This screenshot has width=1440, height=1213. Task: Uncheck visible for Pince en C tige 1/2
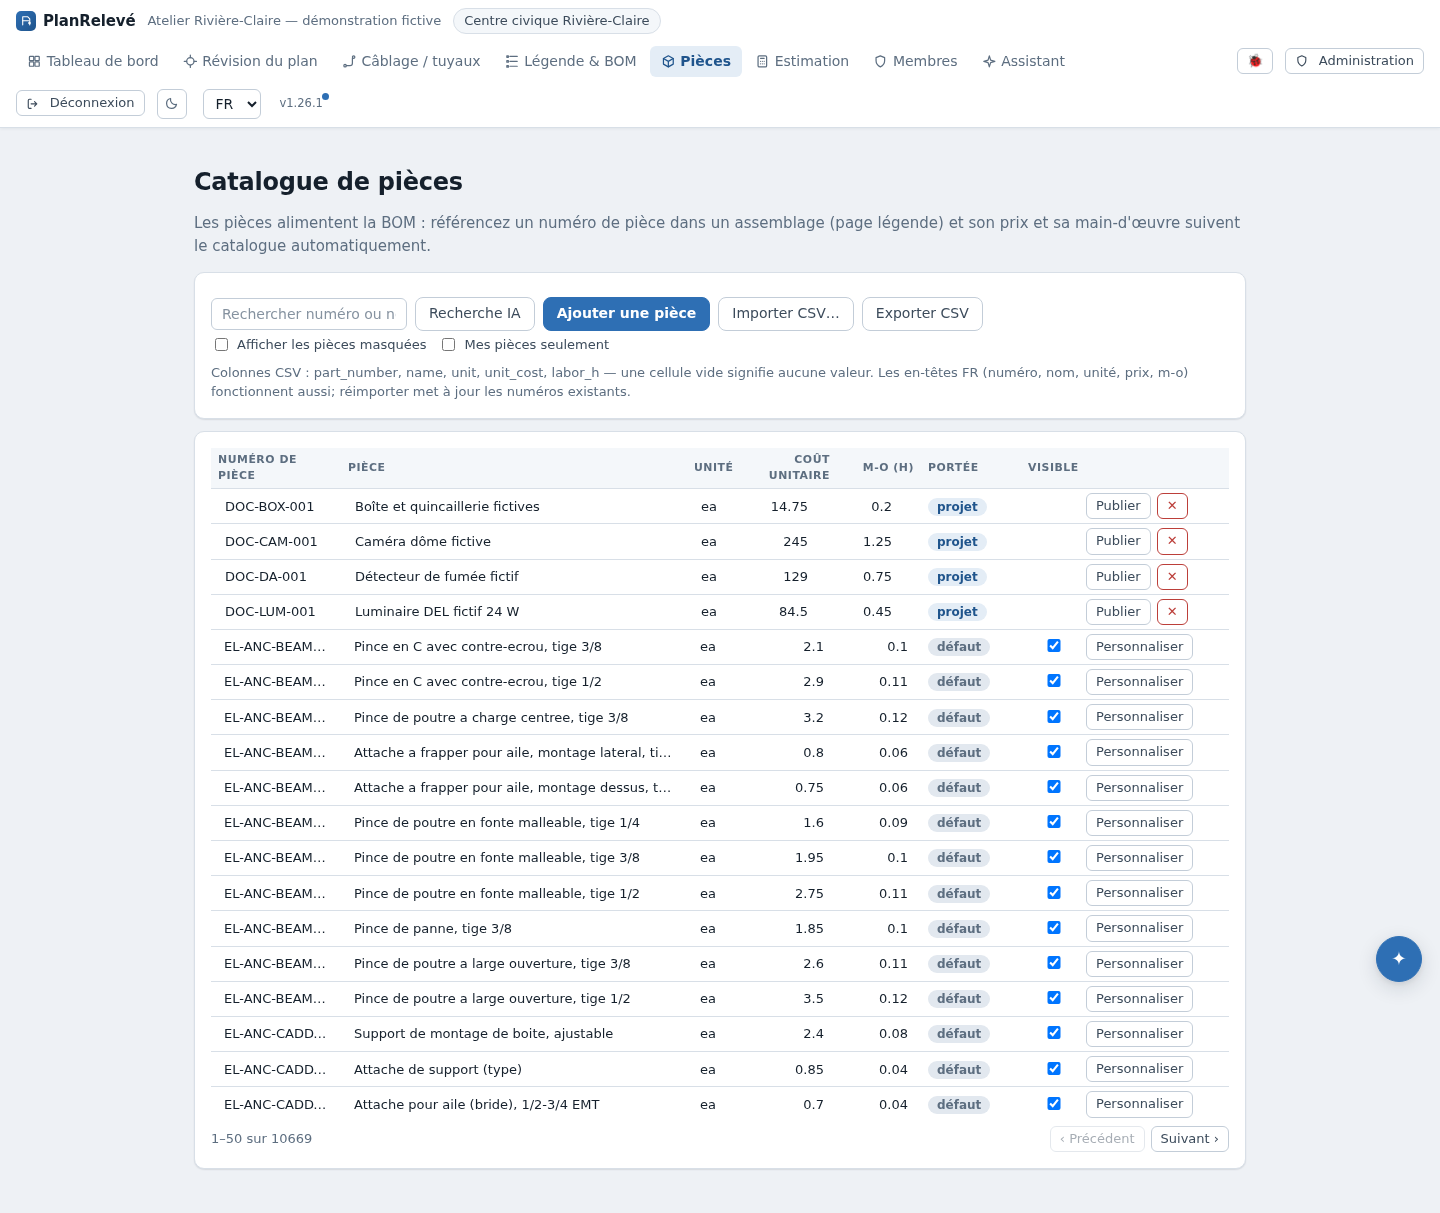tap(1054, 681)
